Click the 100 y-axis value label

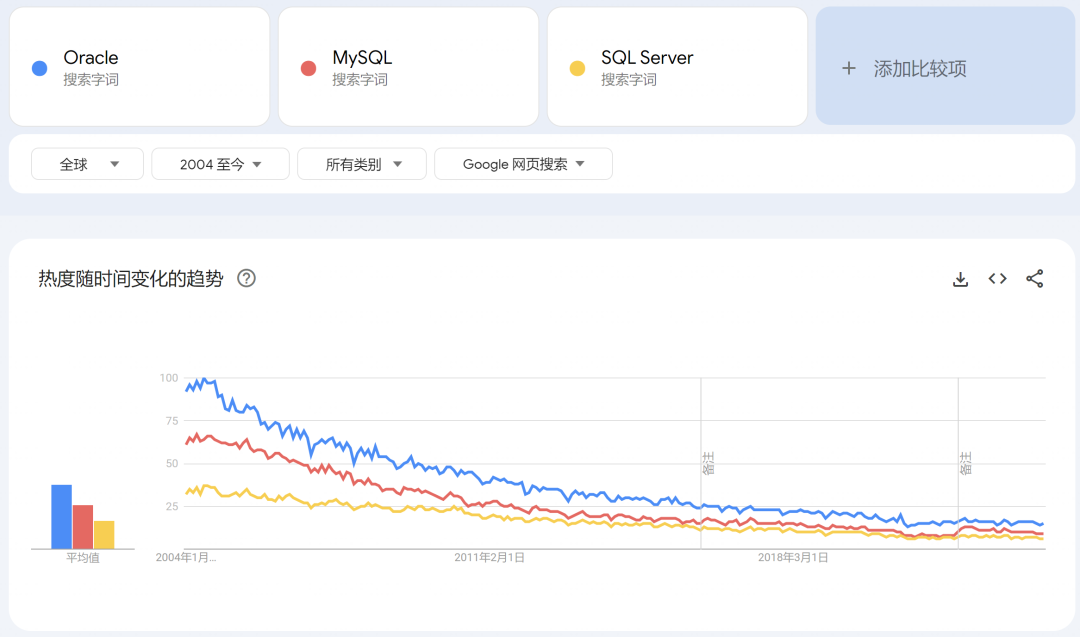(x=169, y=378)
